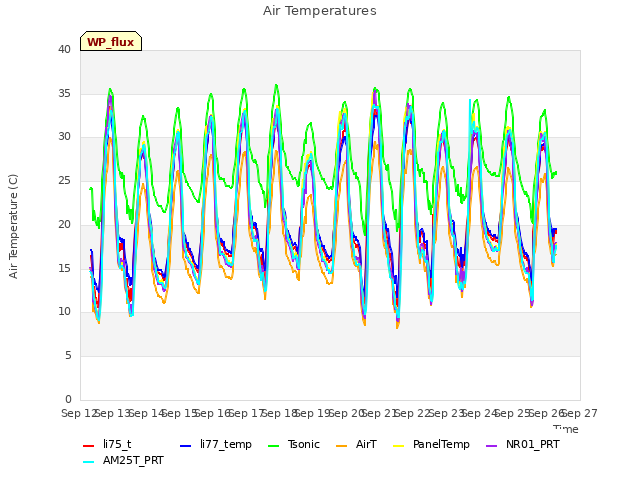Click the WP_flux annotation label
Image resolution: width=640 pixels, height=480 pixels.
[111, 42]
